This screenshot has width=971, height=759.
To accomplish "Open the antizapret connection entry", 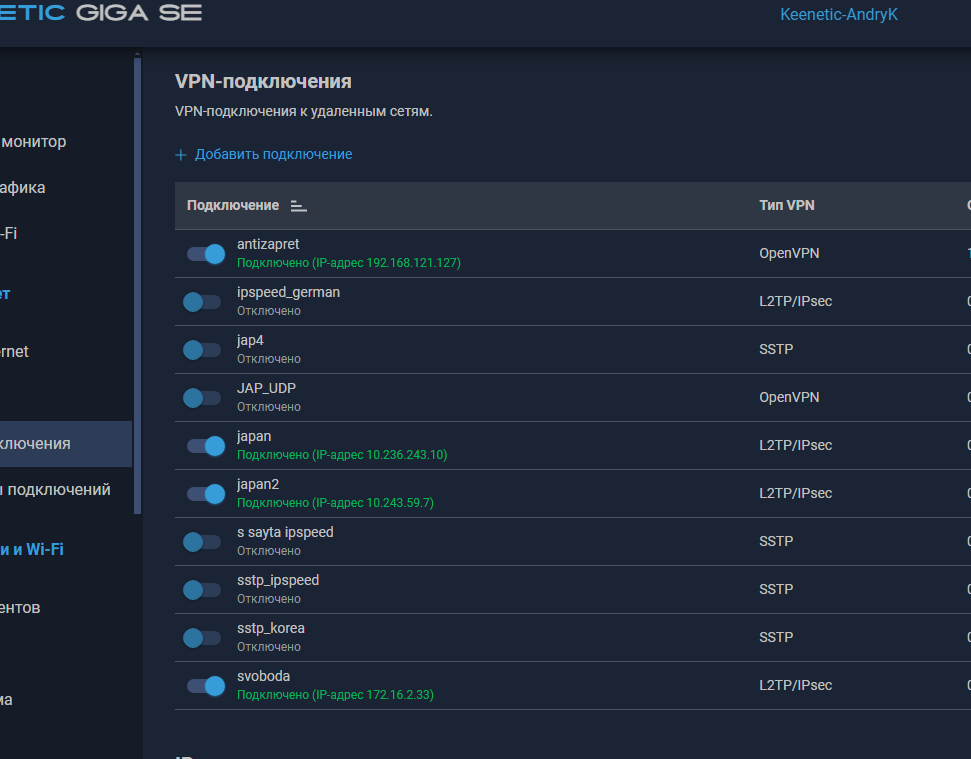I will click(x=268, y=244).
